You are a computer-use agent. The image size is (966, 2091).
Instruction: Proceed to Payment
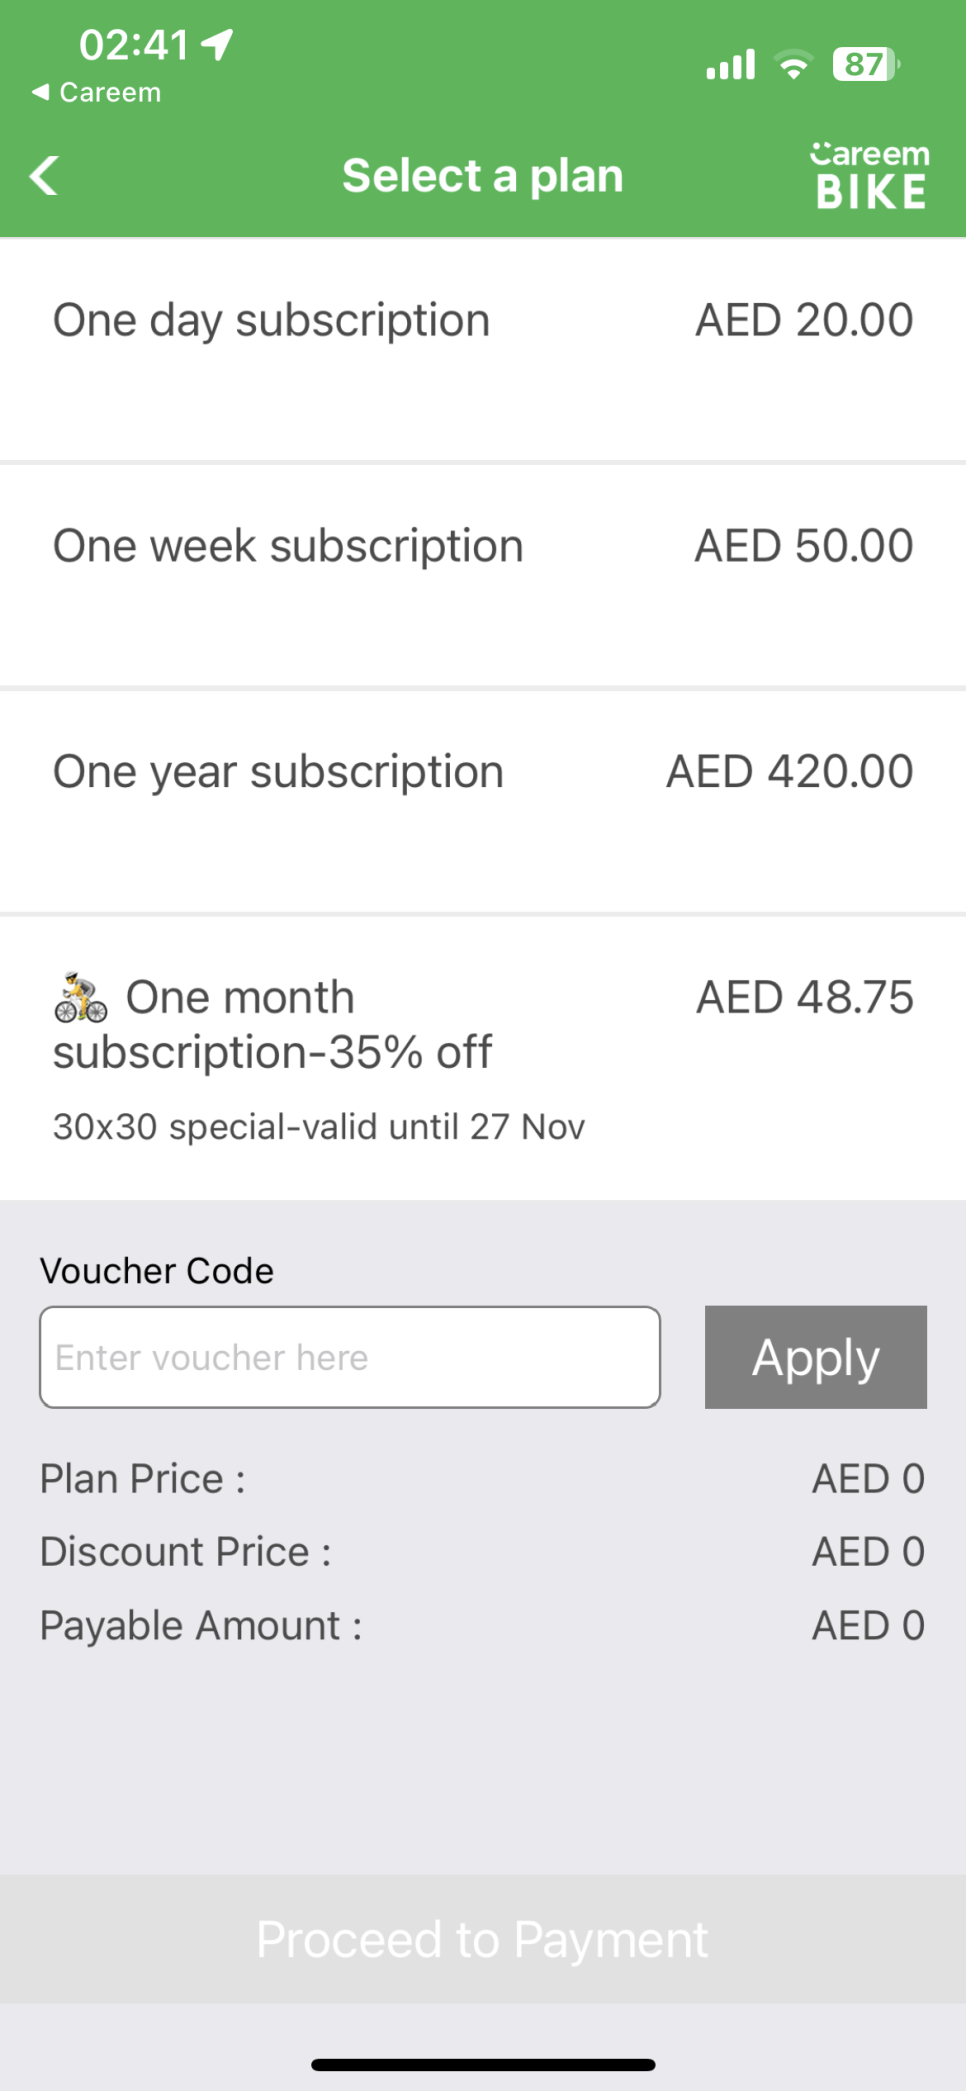pyautogui.click(x=483, y=1939)
